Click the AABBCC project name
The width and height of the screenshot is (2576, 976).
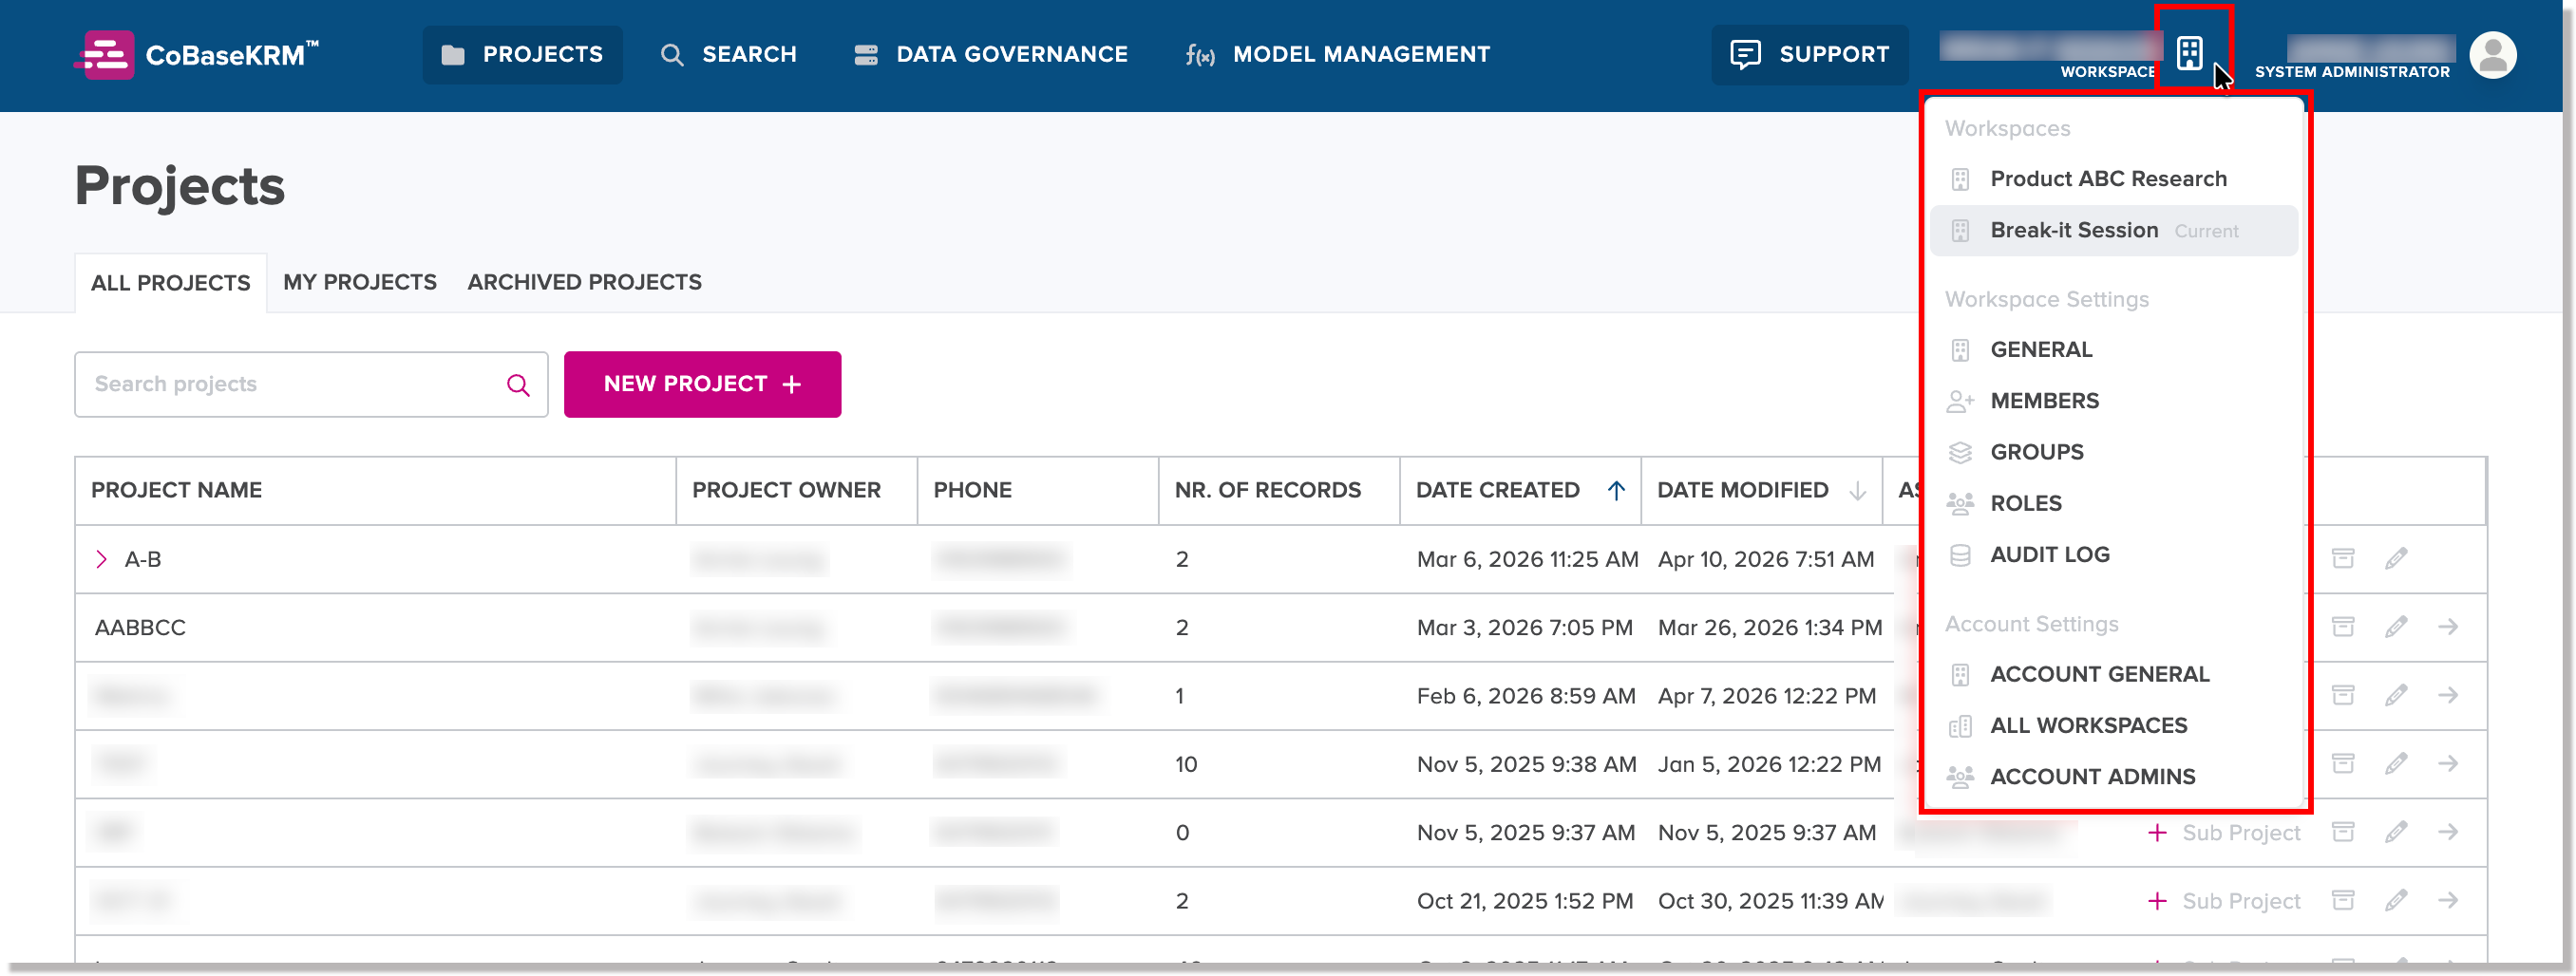pyautogui.click(x=140, y=627)
